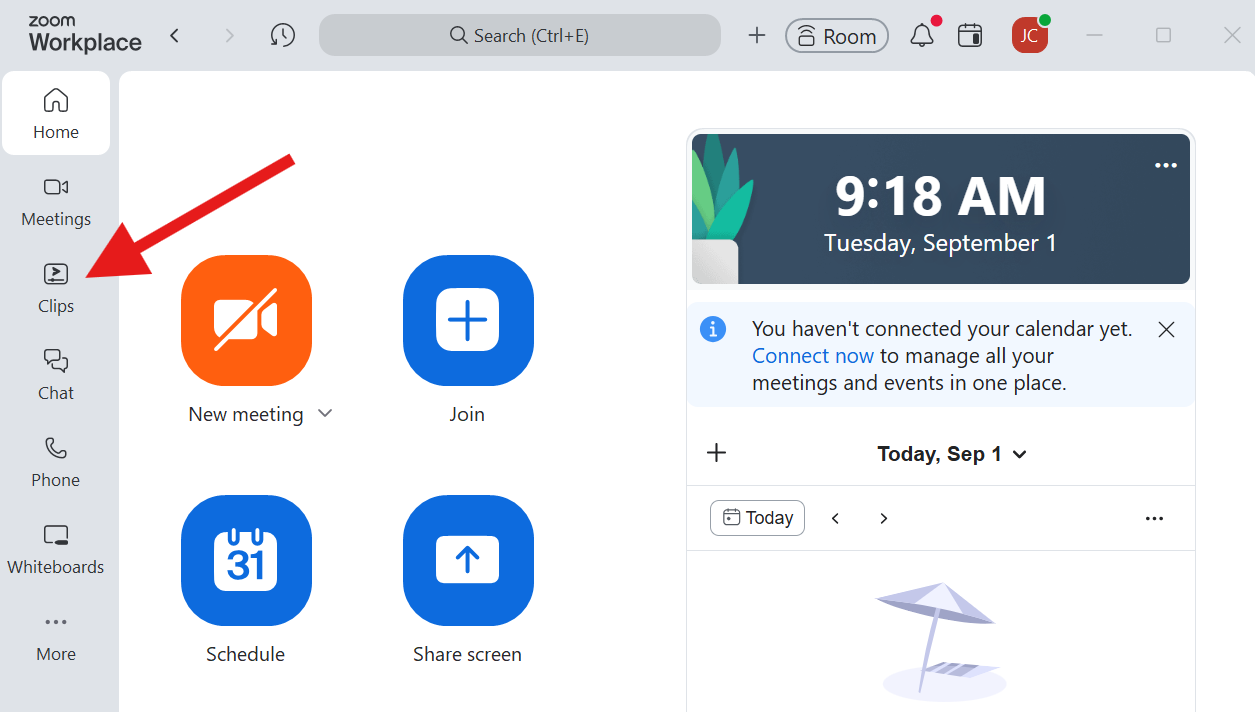Click the Search (Ctrl+E) field

[520, 36]
